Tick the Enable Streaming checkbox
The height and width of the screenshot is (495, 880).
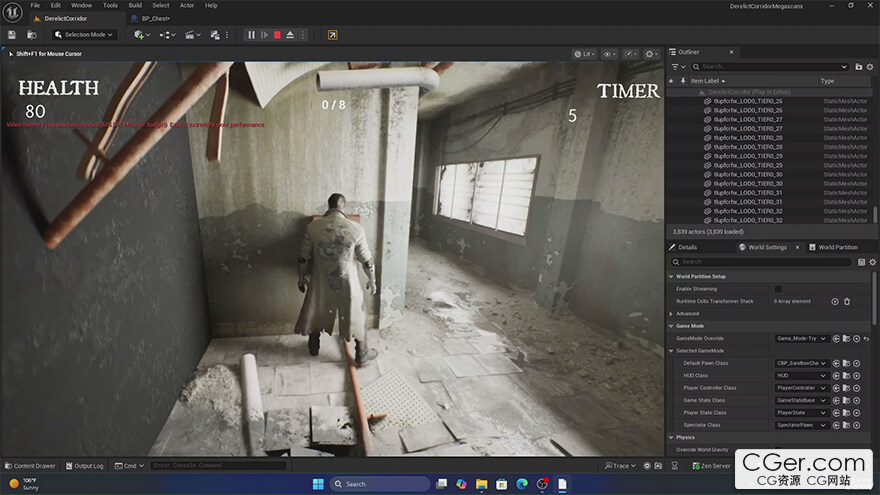point(778,289)
